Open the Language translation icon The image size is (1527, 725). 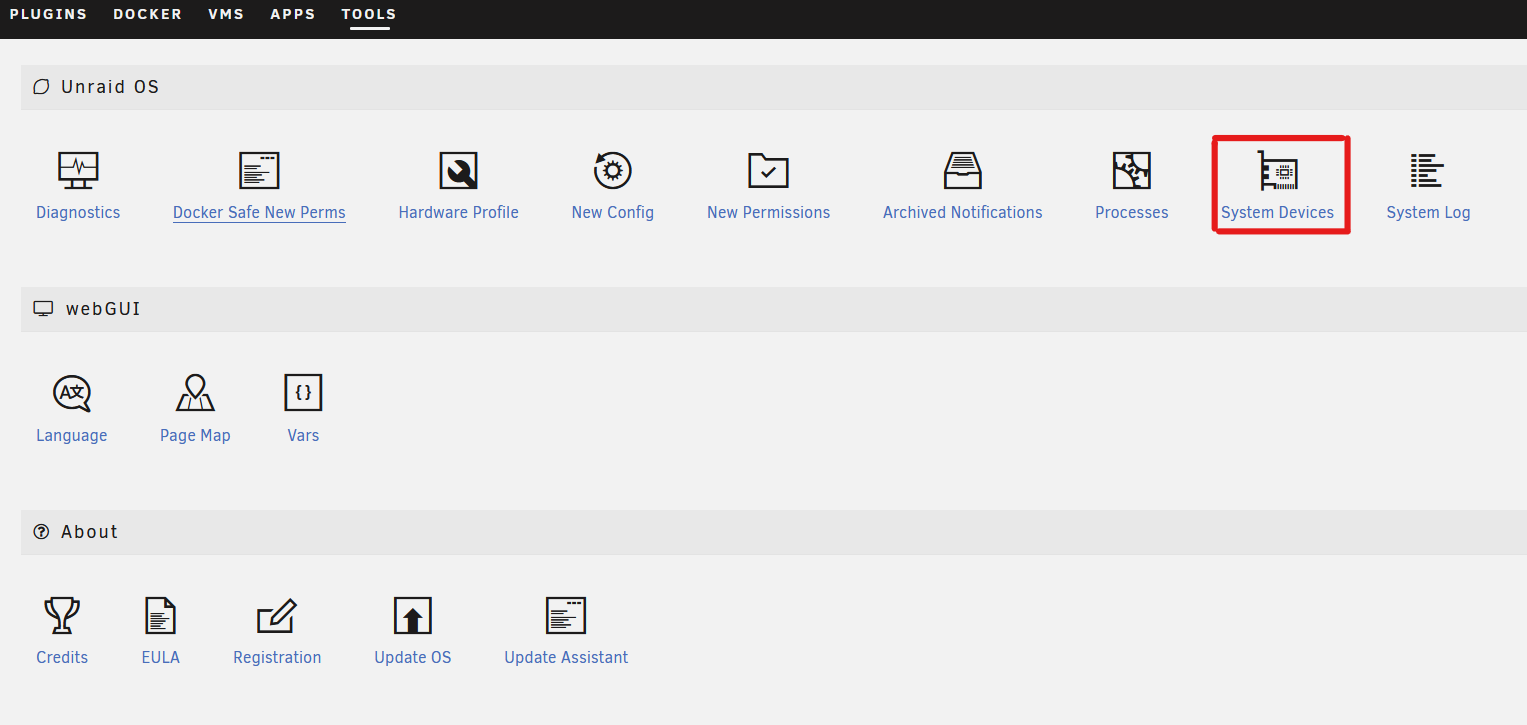pos(72,393)
